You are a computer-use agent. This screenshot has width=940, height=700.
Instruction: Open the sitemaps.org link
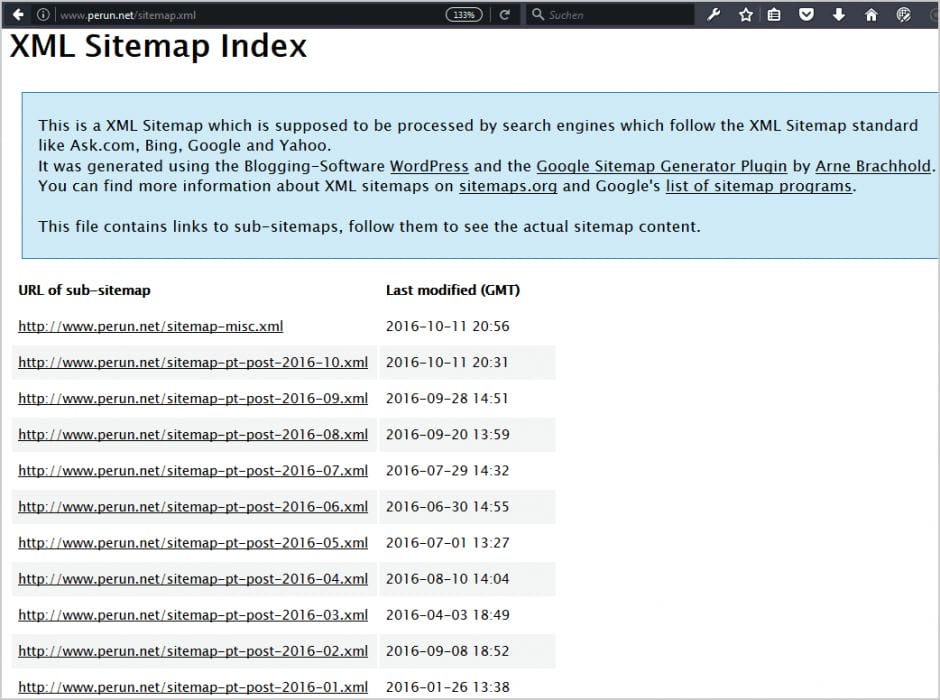pos(508,186)
